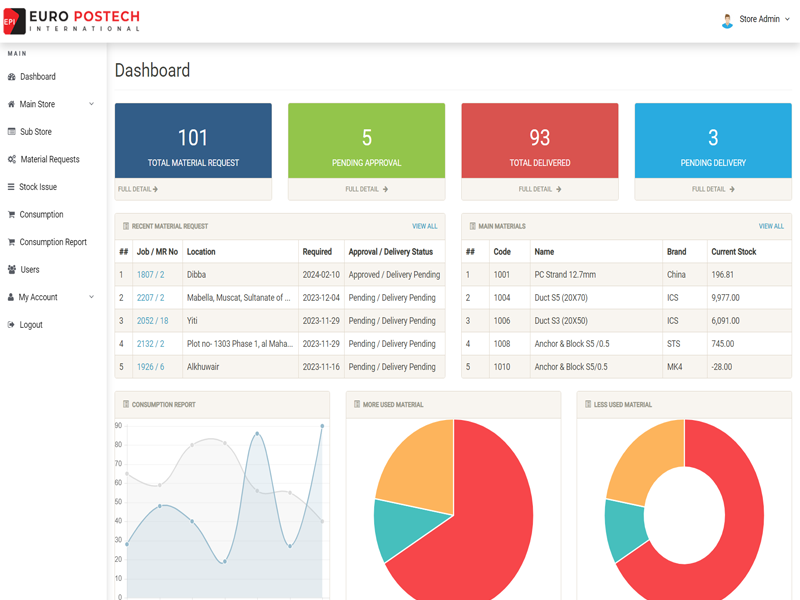
Task: Click the Users group icon in sidebar
Action: [12, 270]
